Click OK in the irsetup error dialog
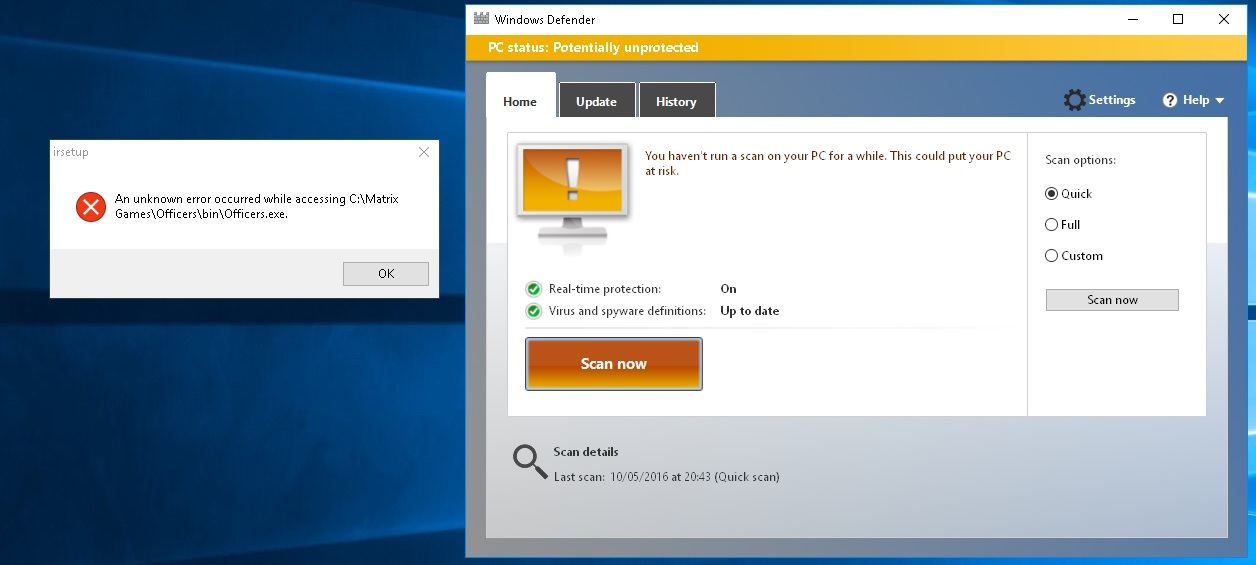The image size is (1256, 565). [386, 274]
